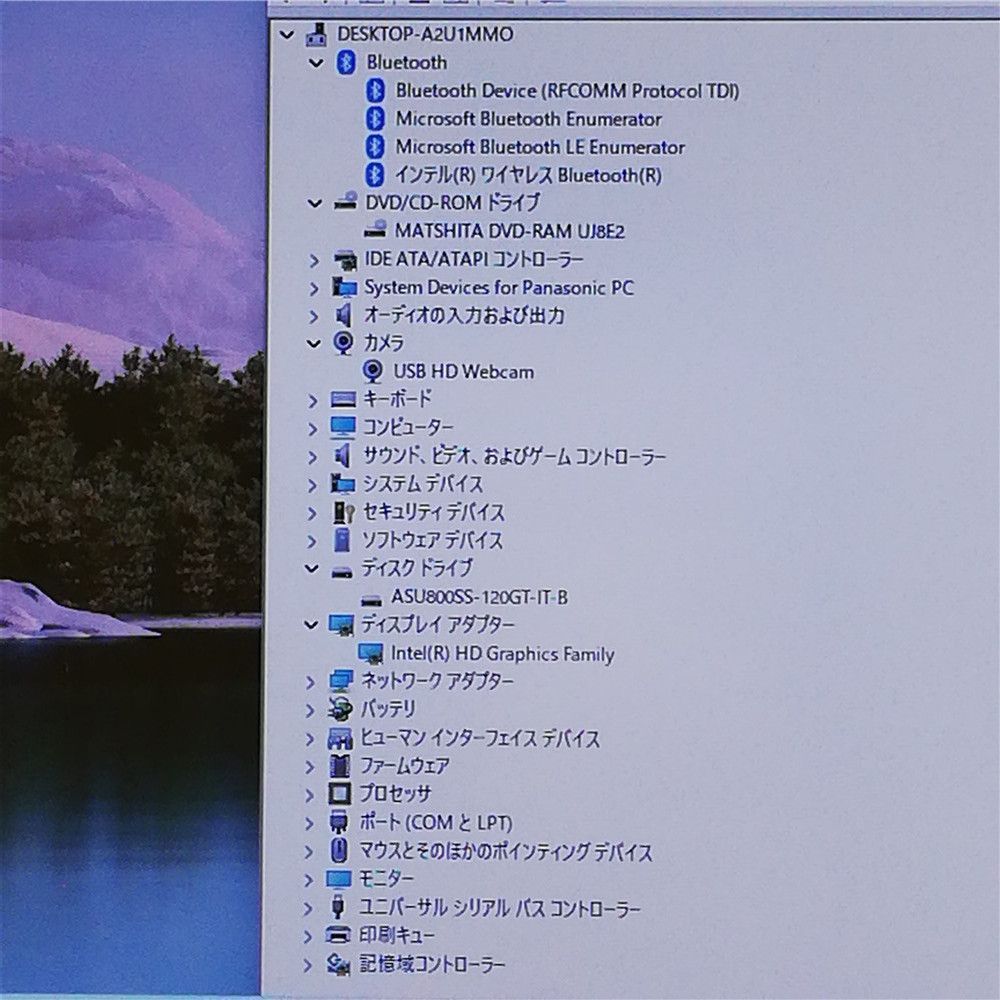Screen dimensions: 1000x1000
Task: Click the マウスとそのほかのポインティング デバイス icon
Action: (339, 851)
